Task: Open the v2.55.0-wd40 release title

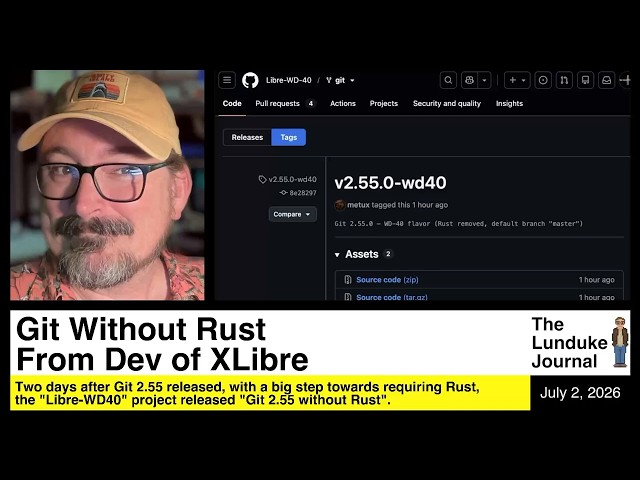Action: coord(390,183)
